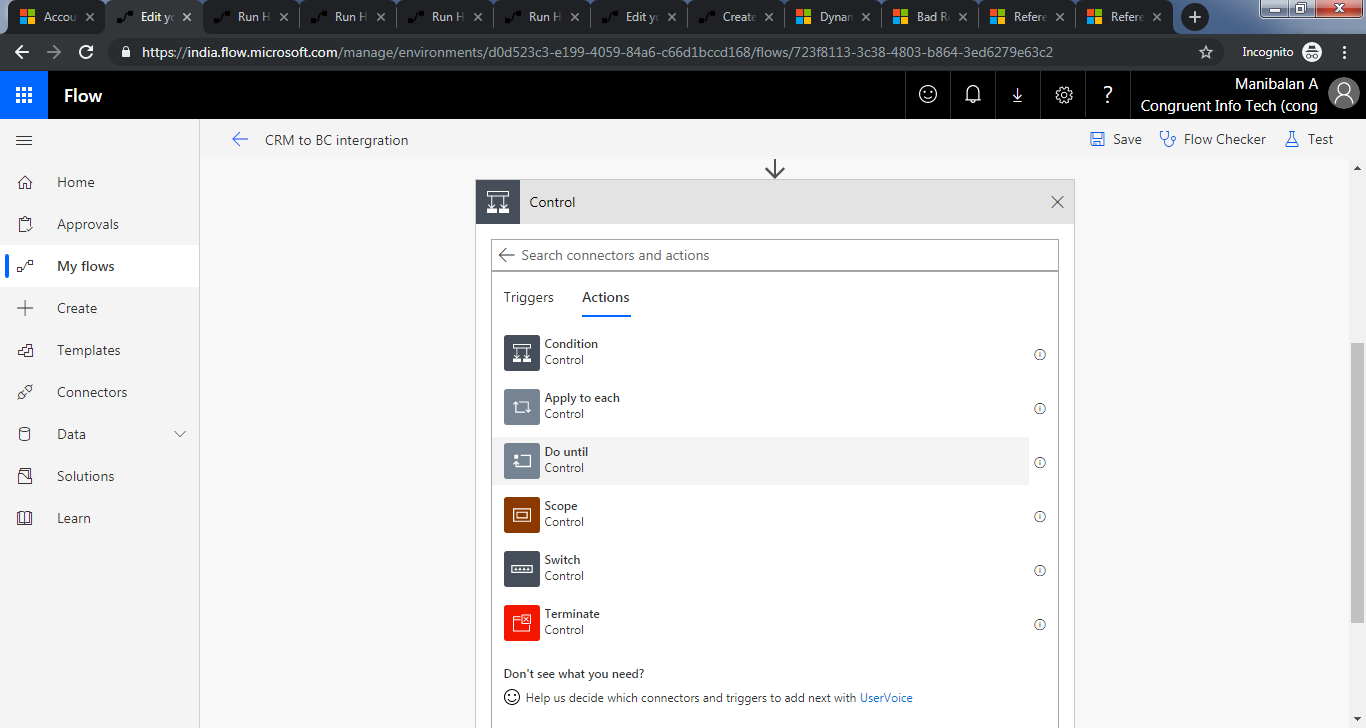Show info for the Scope action
The height and width of the screenshot is (728, 1366).
[x=1040, y=516]
